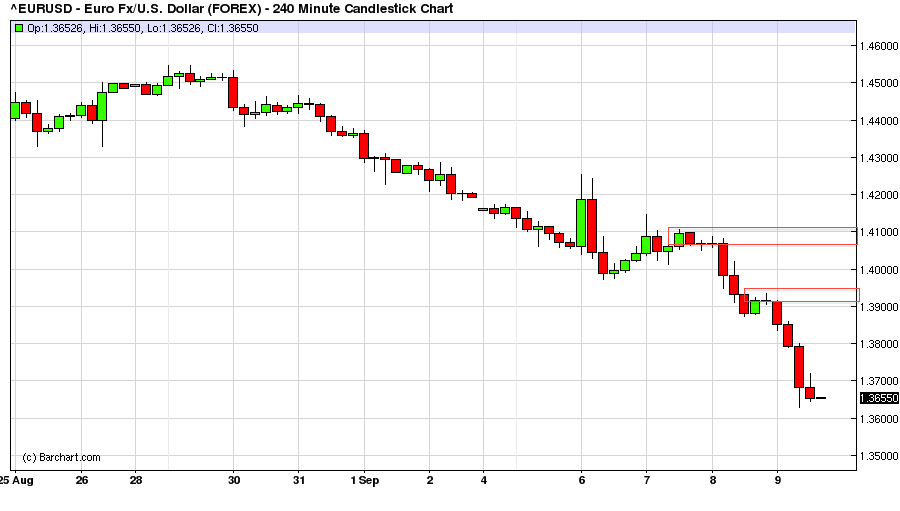Click the 1.41000 price axis label
The height and width of the screenshot is (511, 900).
[879, 233]
